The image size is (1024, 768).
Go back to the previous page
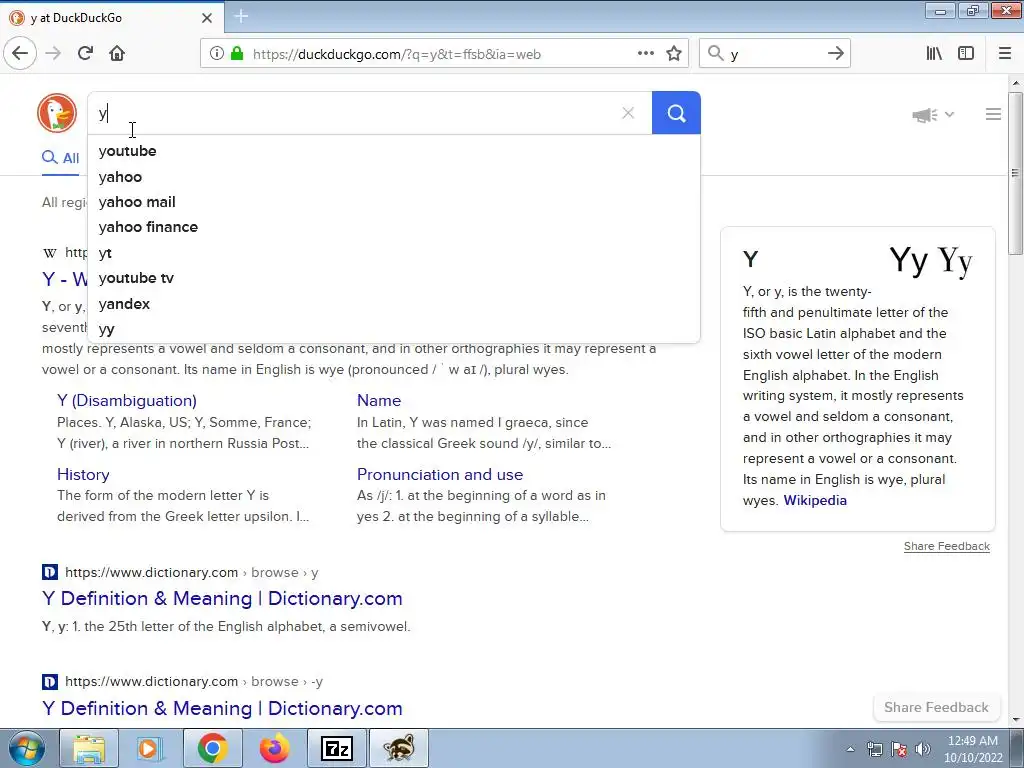point(20,54)
